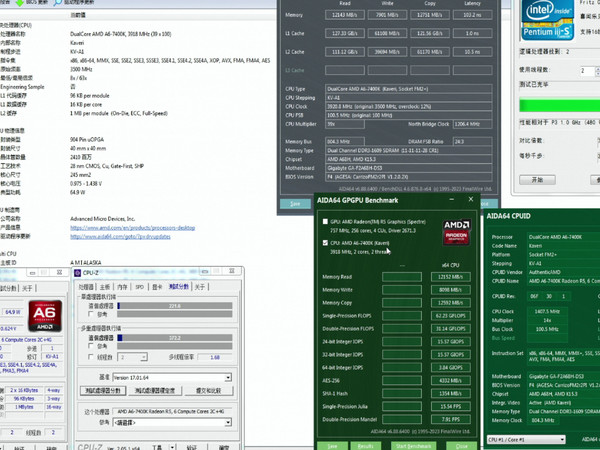
Task: Click the bench CPU score button in CPU-Z
Action: [x=103, y=391]
